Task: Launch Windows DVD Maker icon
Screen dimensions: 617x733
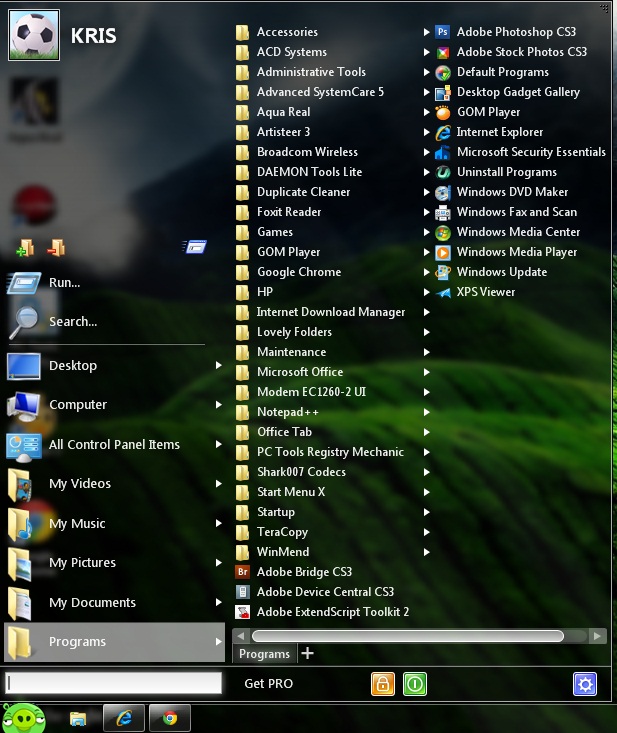Action: (442, 192)
